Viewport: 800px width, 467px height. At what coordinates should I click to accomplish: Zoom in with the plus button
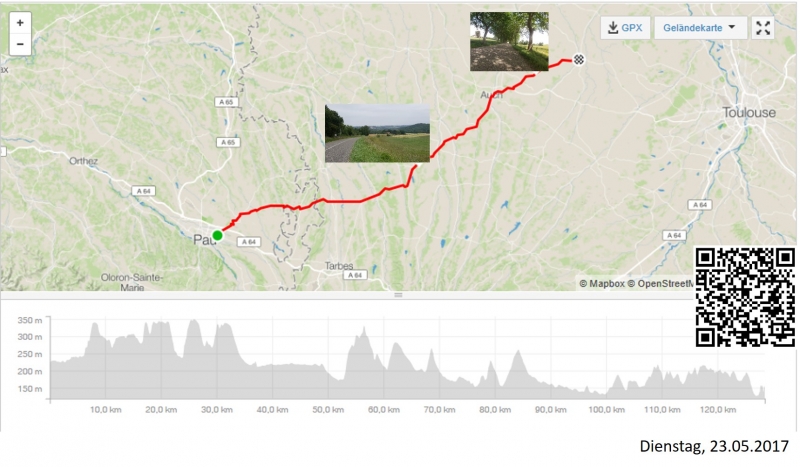pyautogui.click(x=20, y=23)
